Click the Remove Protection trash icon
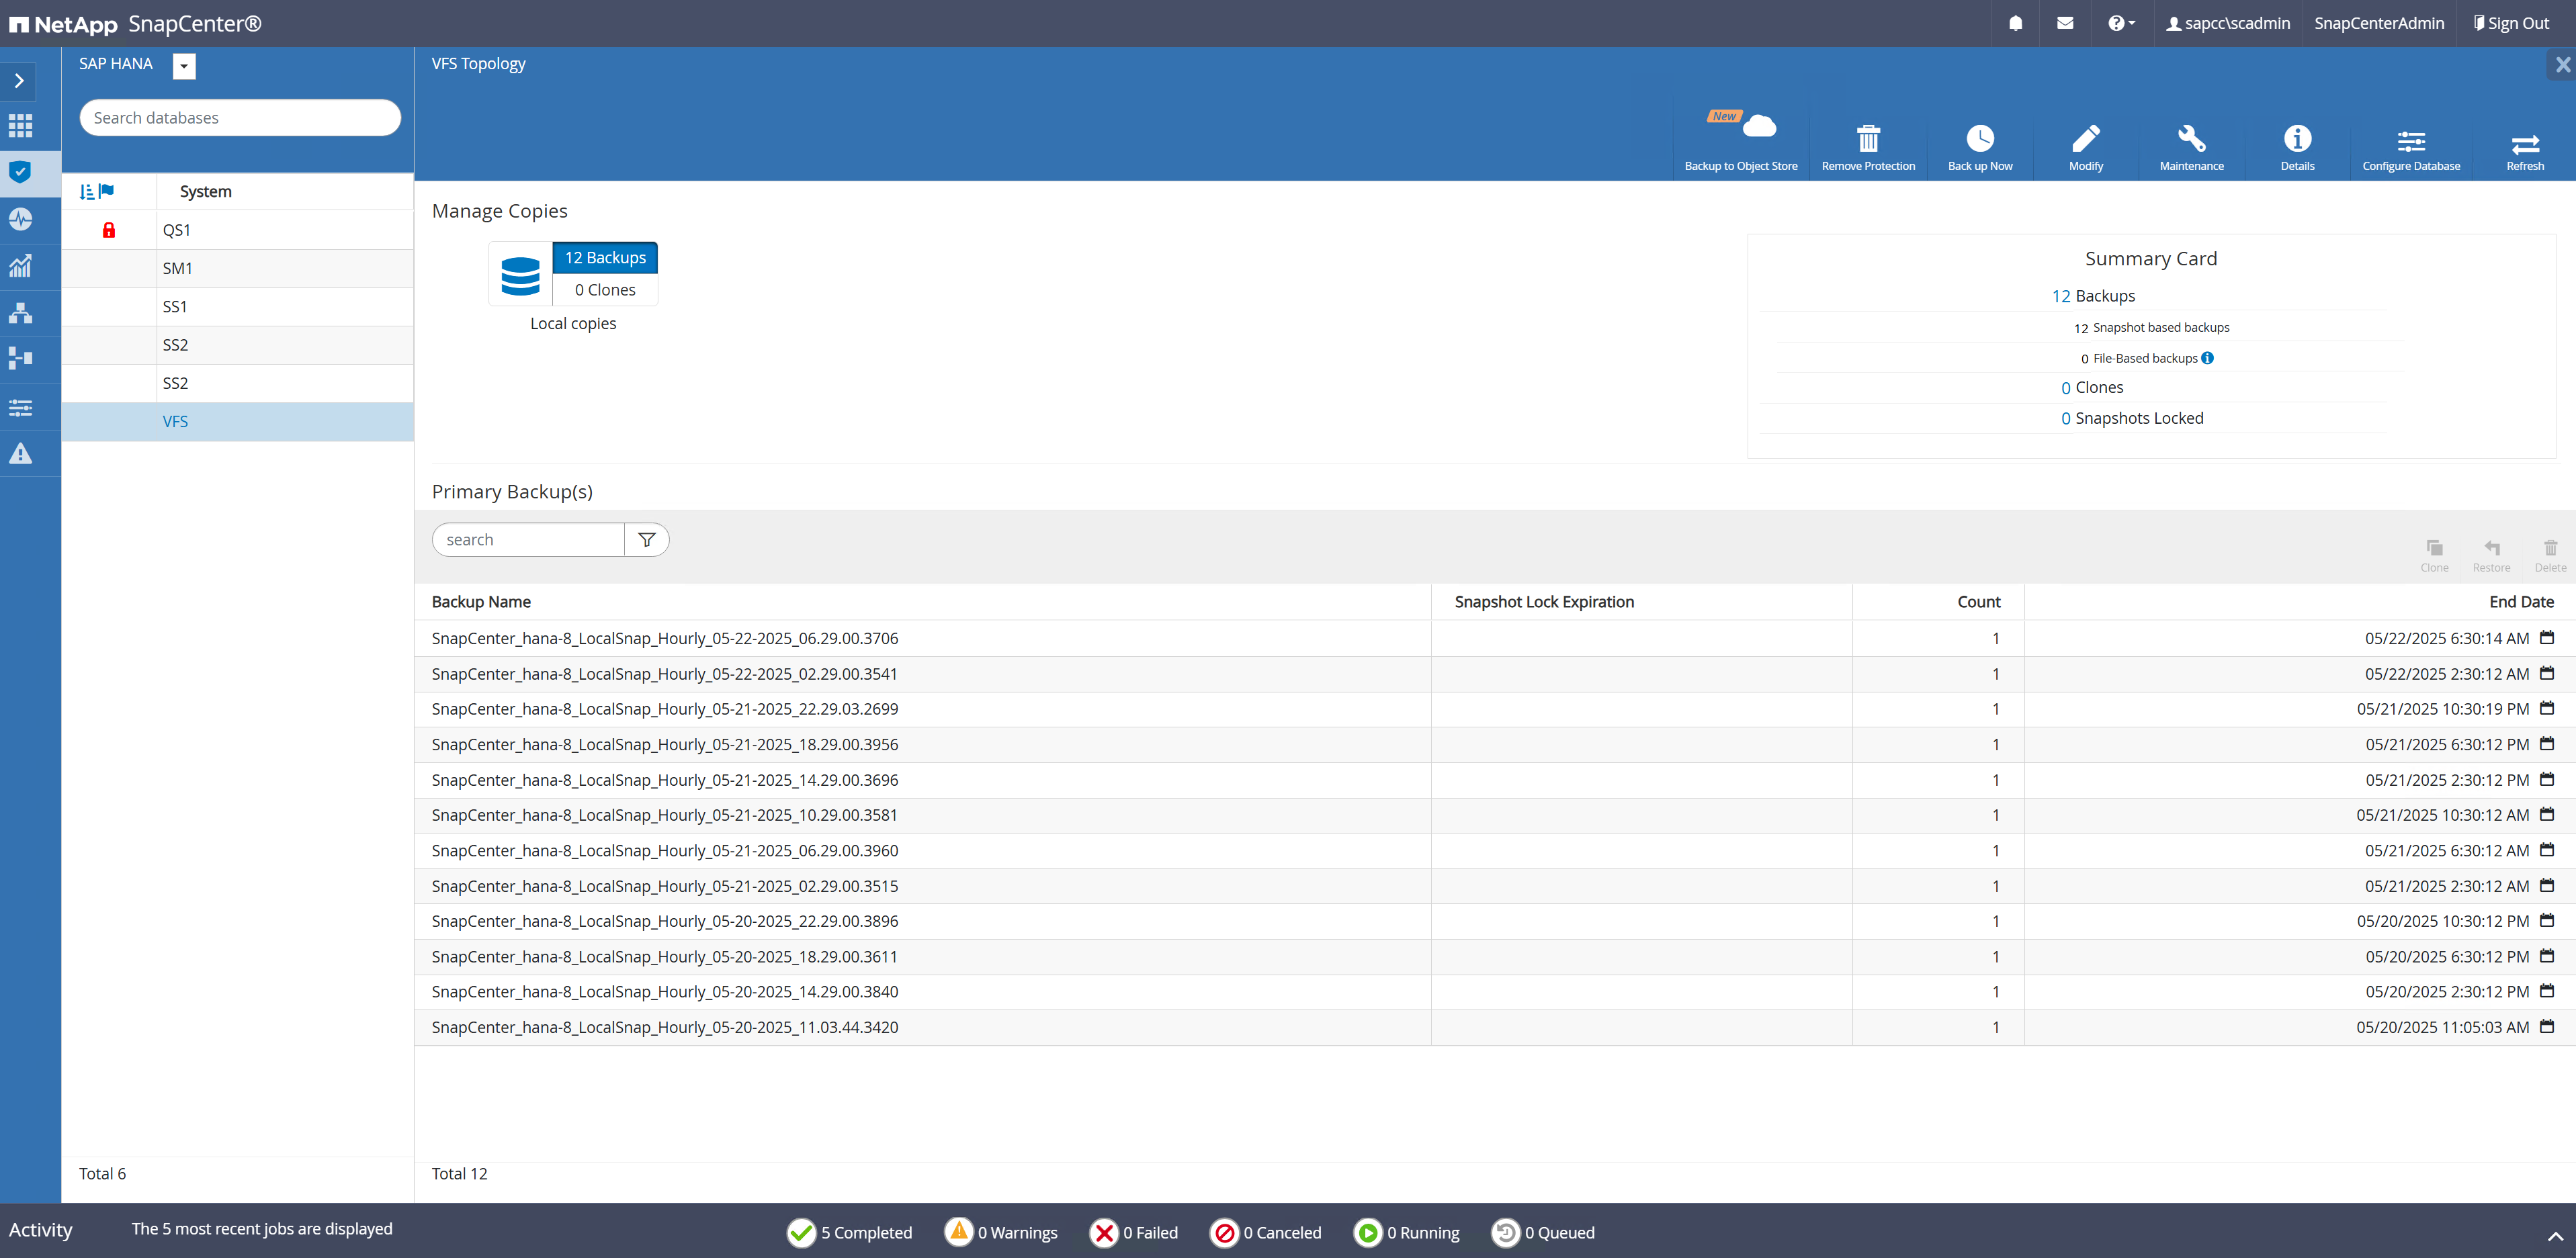This screenshot has height=1258, width=2576. [x=1867, y=140]
